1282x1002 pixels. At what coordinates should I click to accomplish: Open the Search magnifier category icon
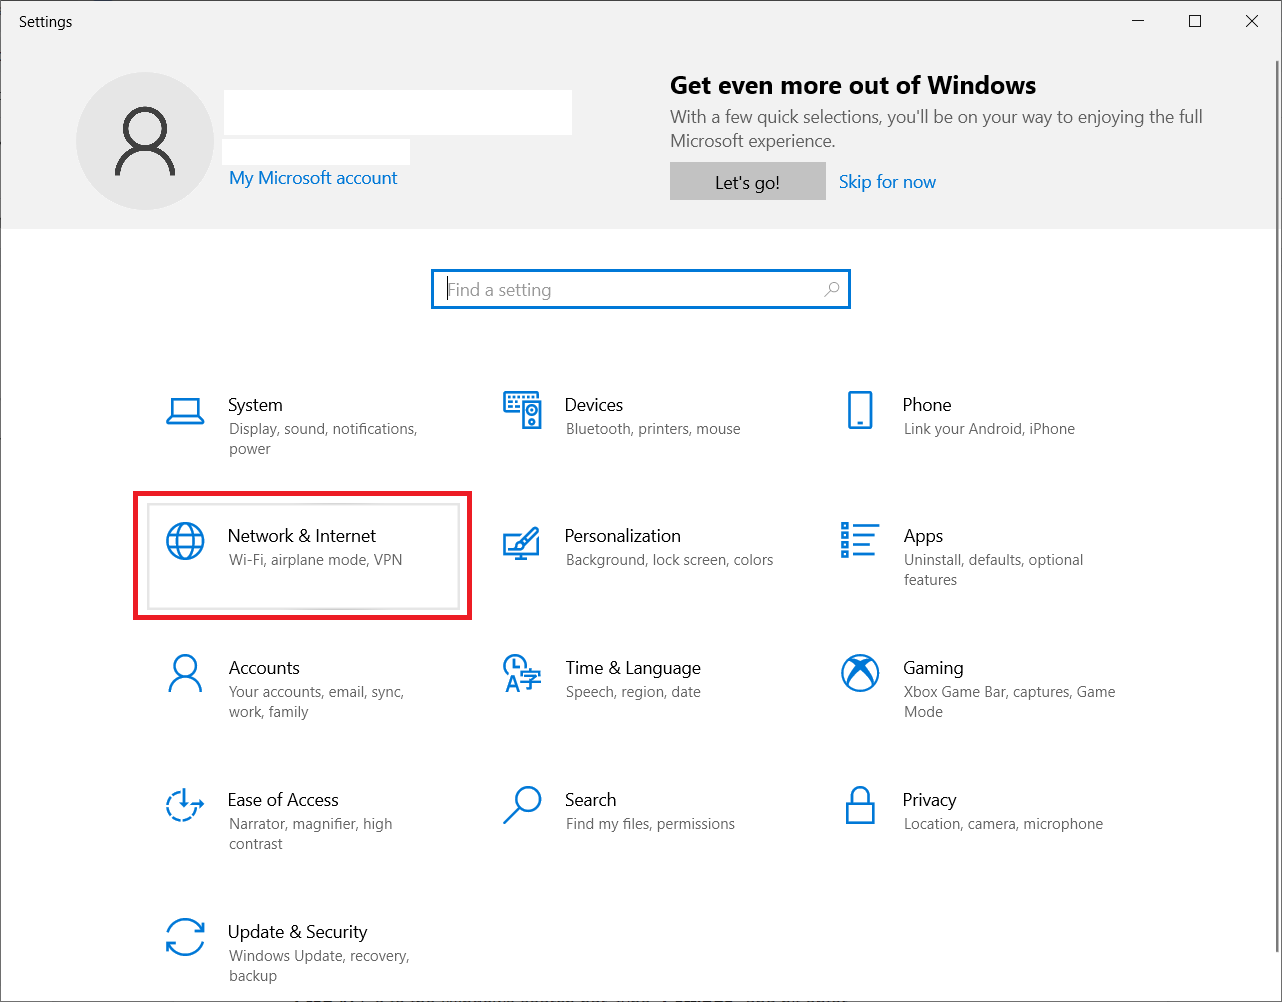click(522, 805)
